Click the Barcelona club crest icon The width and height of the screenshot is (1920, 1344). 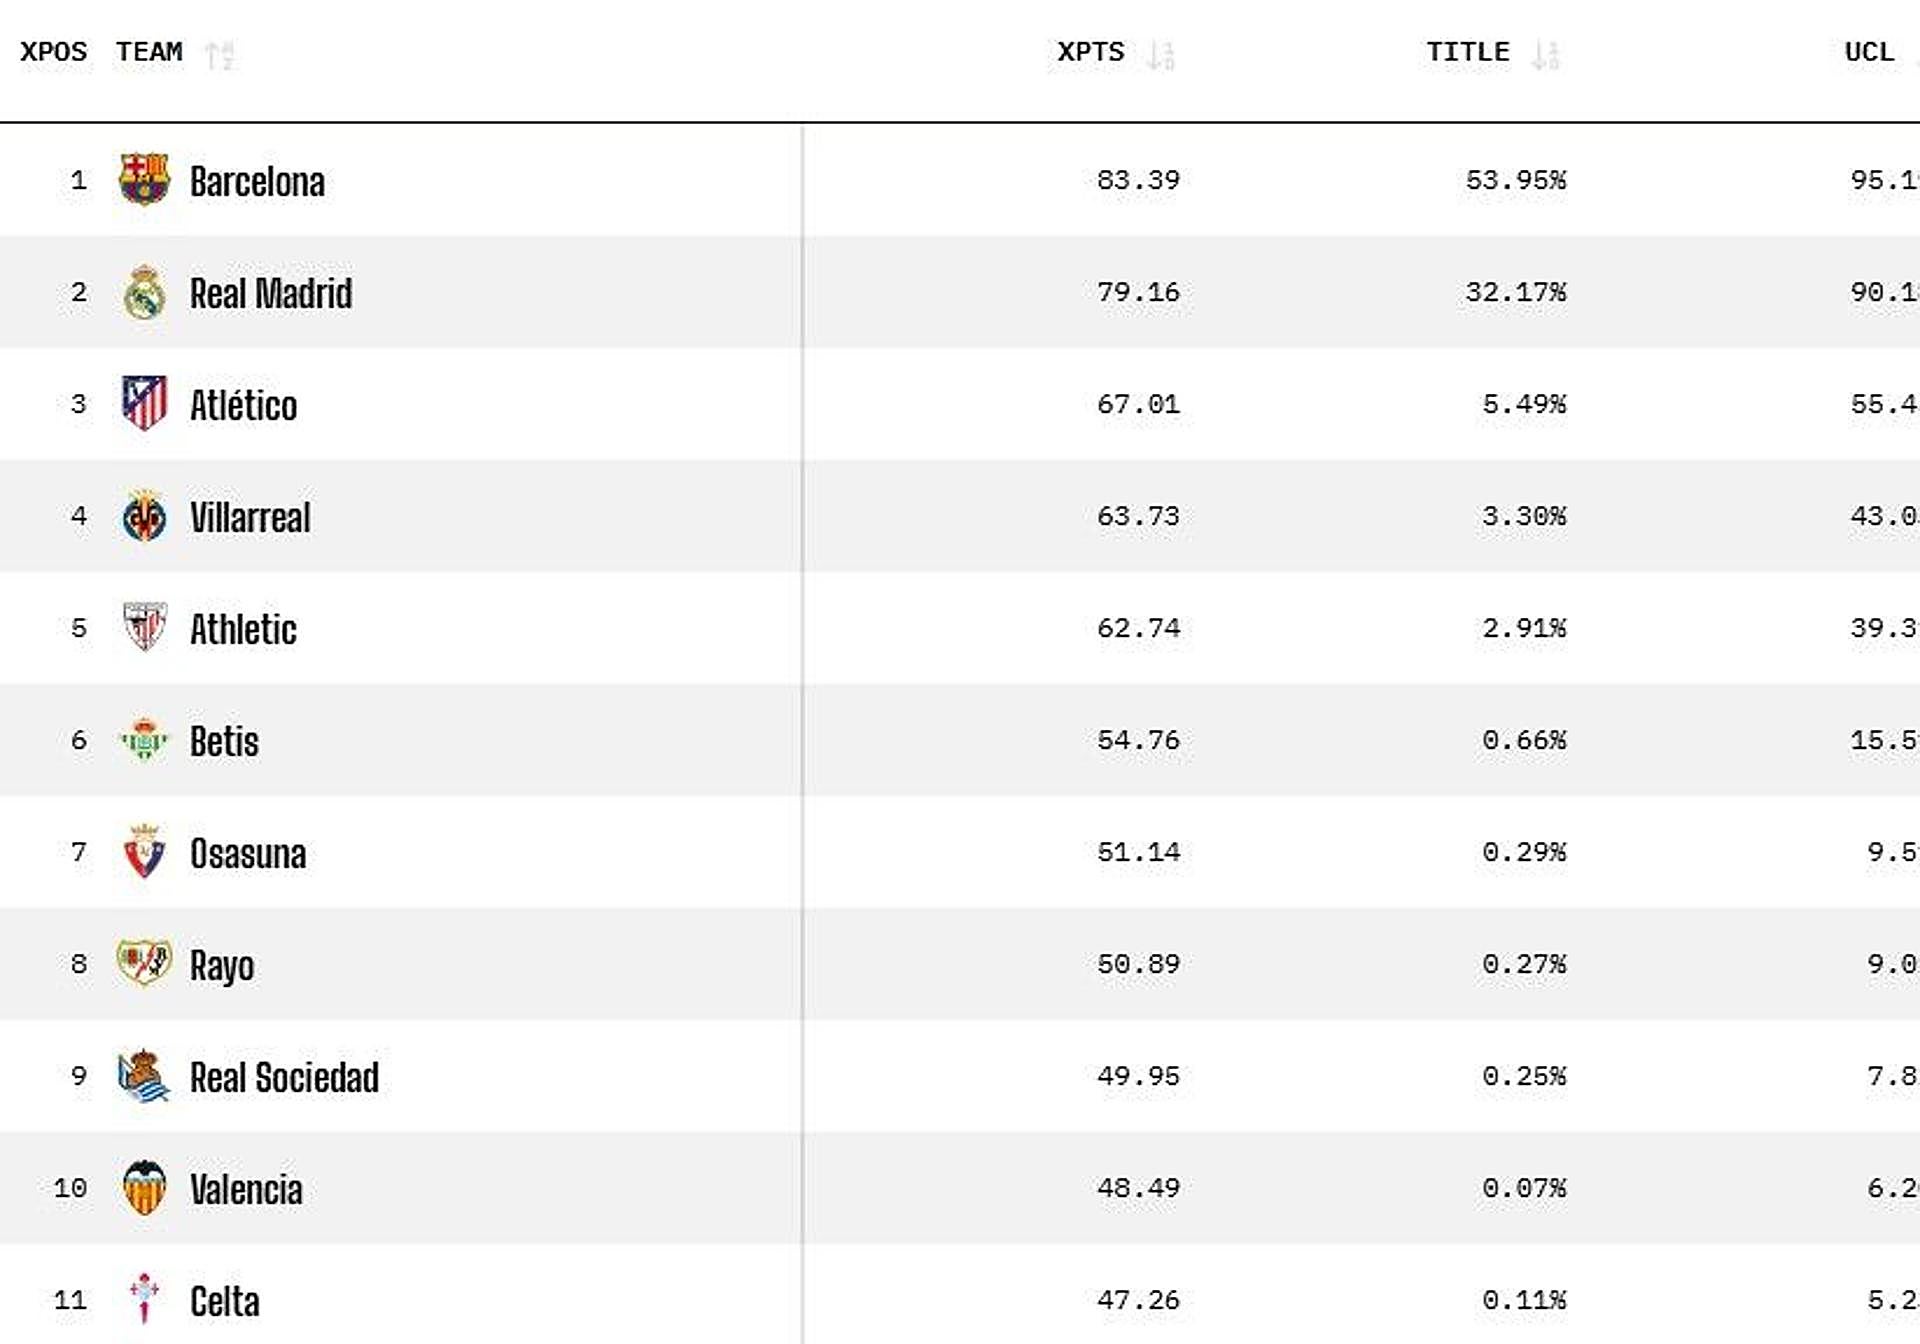[x=144, y=180]
